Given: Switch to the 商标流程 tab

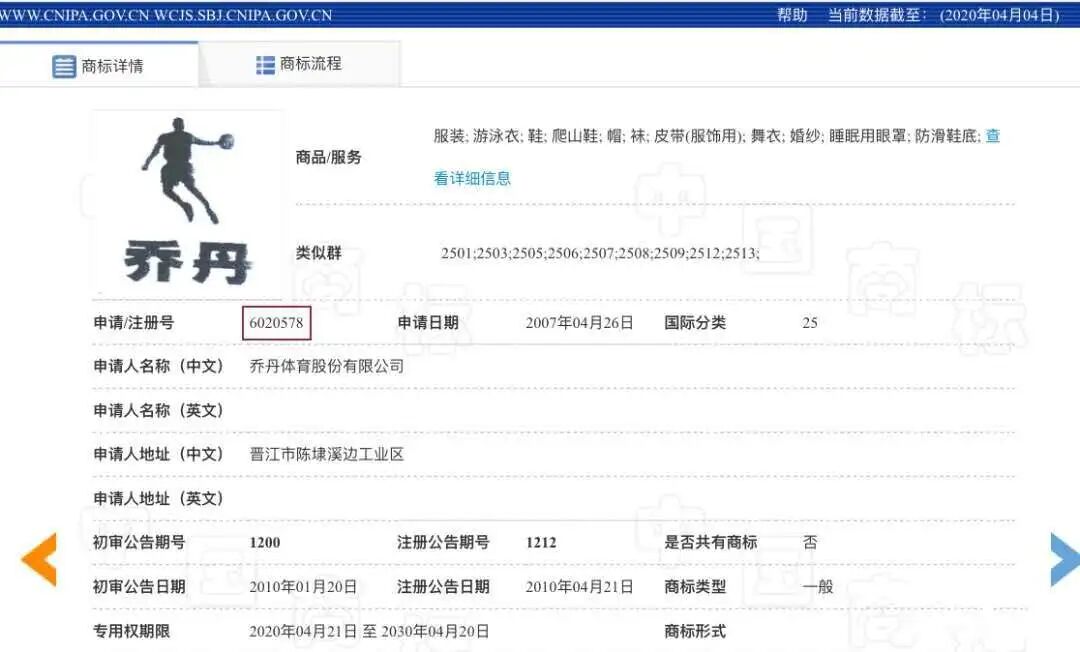Looking at the screenshot, I should pos(299,64).
